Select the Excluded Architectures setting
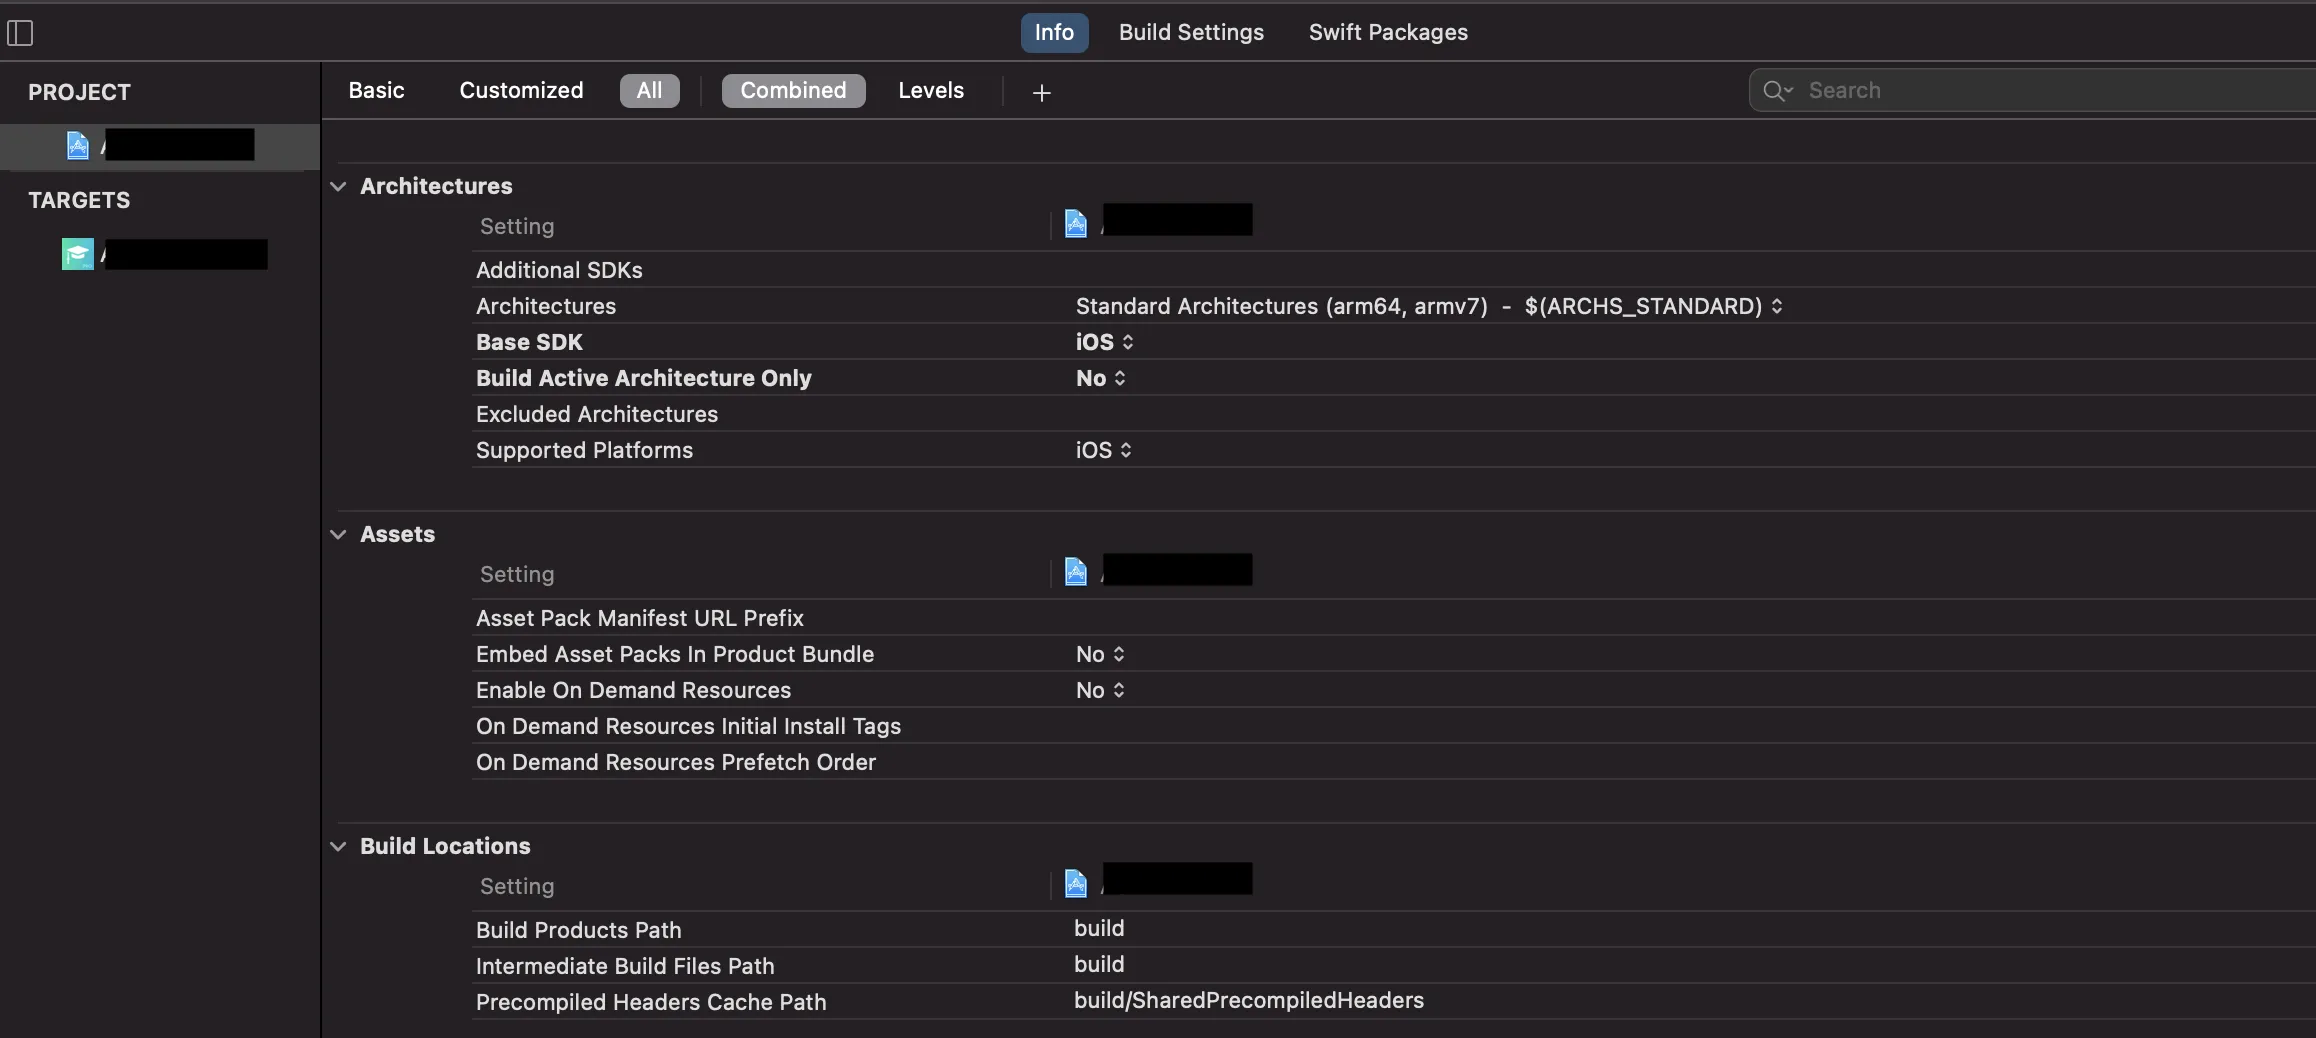Viewport: 2316px width, 1038px height. (x=597, y=414)
